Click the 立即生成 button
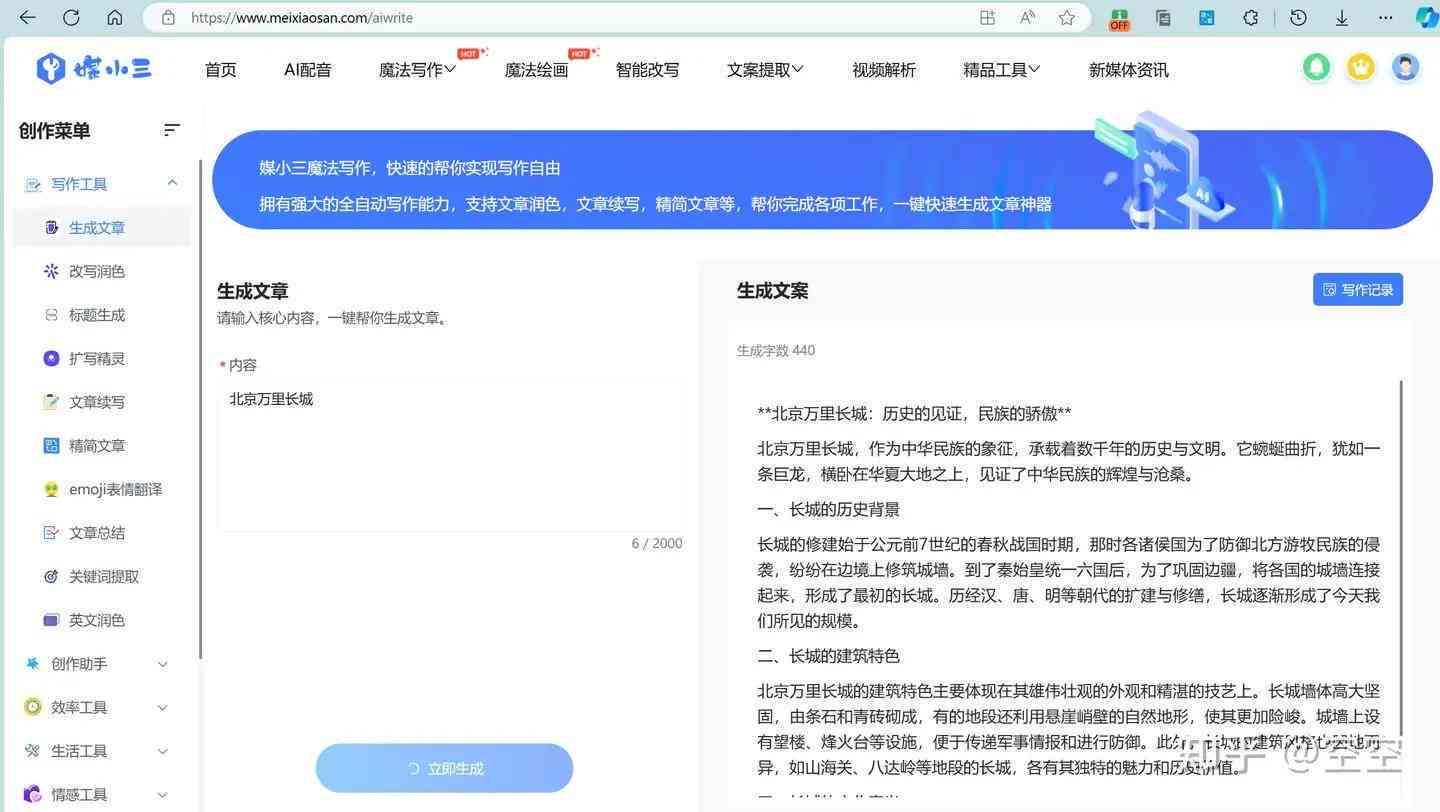This screenshot has width=1440, height=812. (444, 768)
